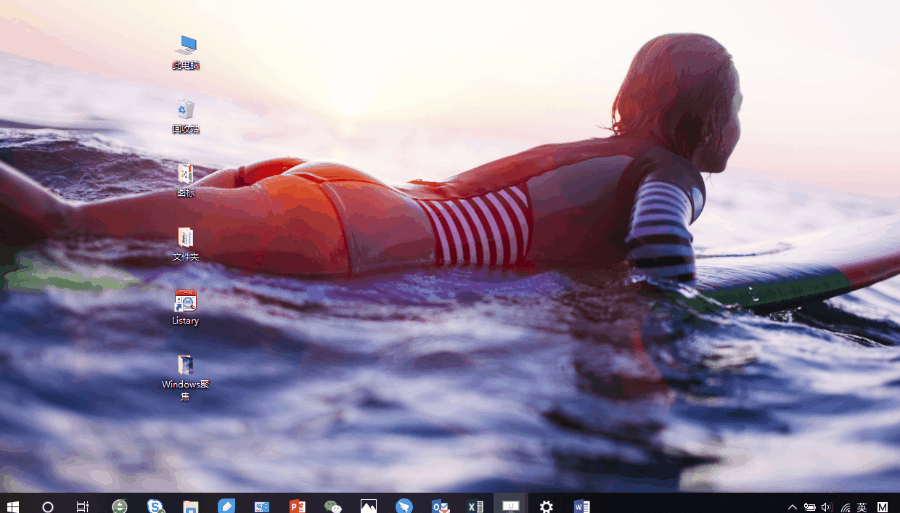This screenshot has width=900, height=513.
Task: Open Settings gear in the taskbar
Action: pyautogui.click(x=546, y=506)
